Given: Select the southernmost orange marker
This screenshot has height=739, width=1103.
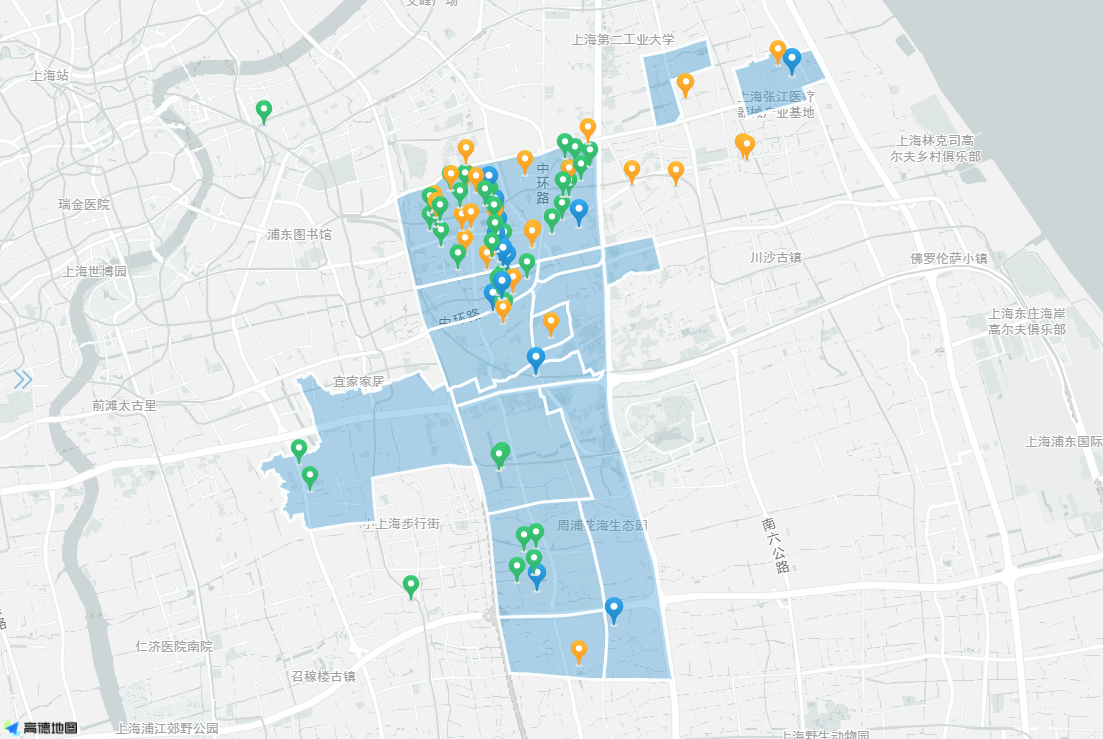Looking at the screenshot, I should 578,652.
